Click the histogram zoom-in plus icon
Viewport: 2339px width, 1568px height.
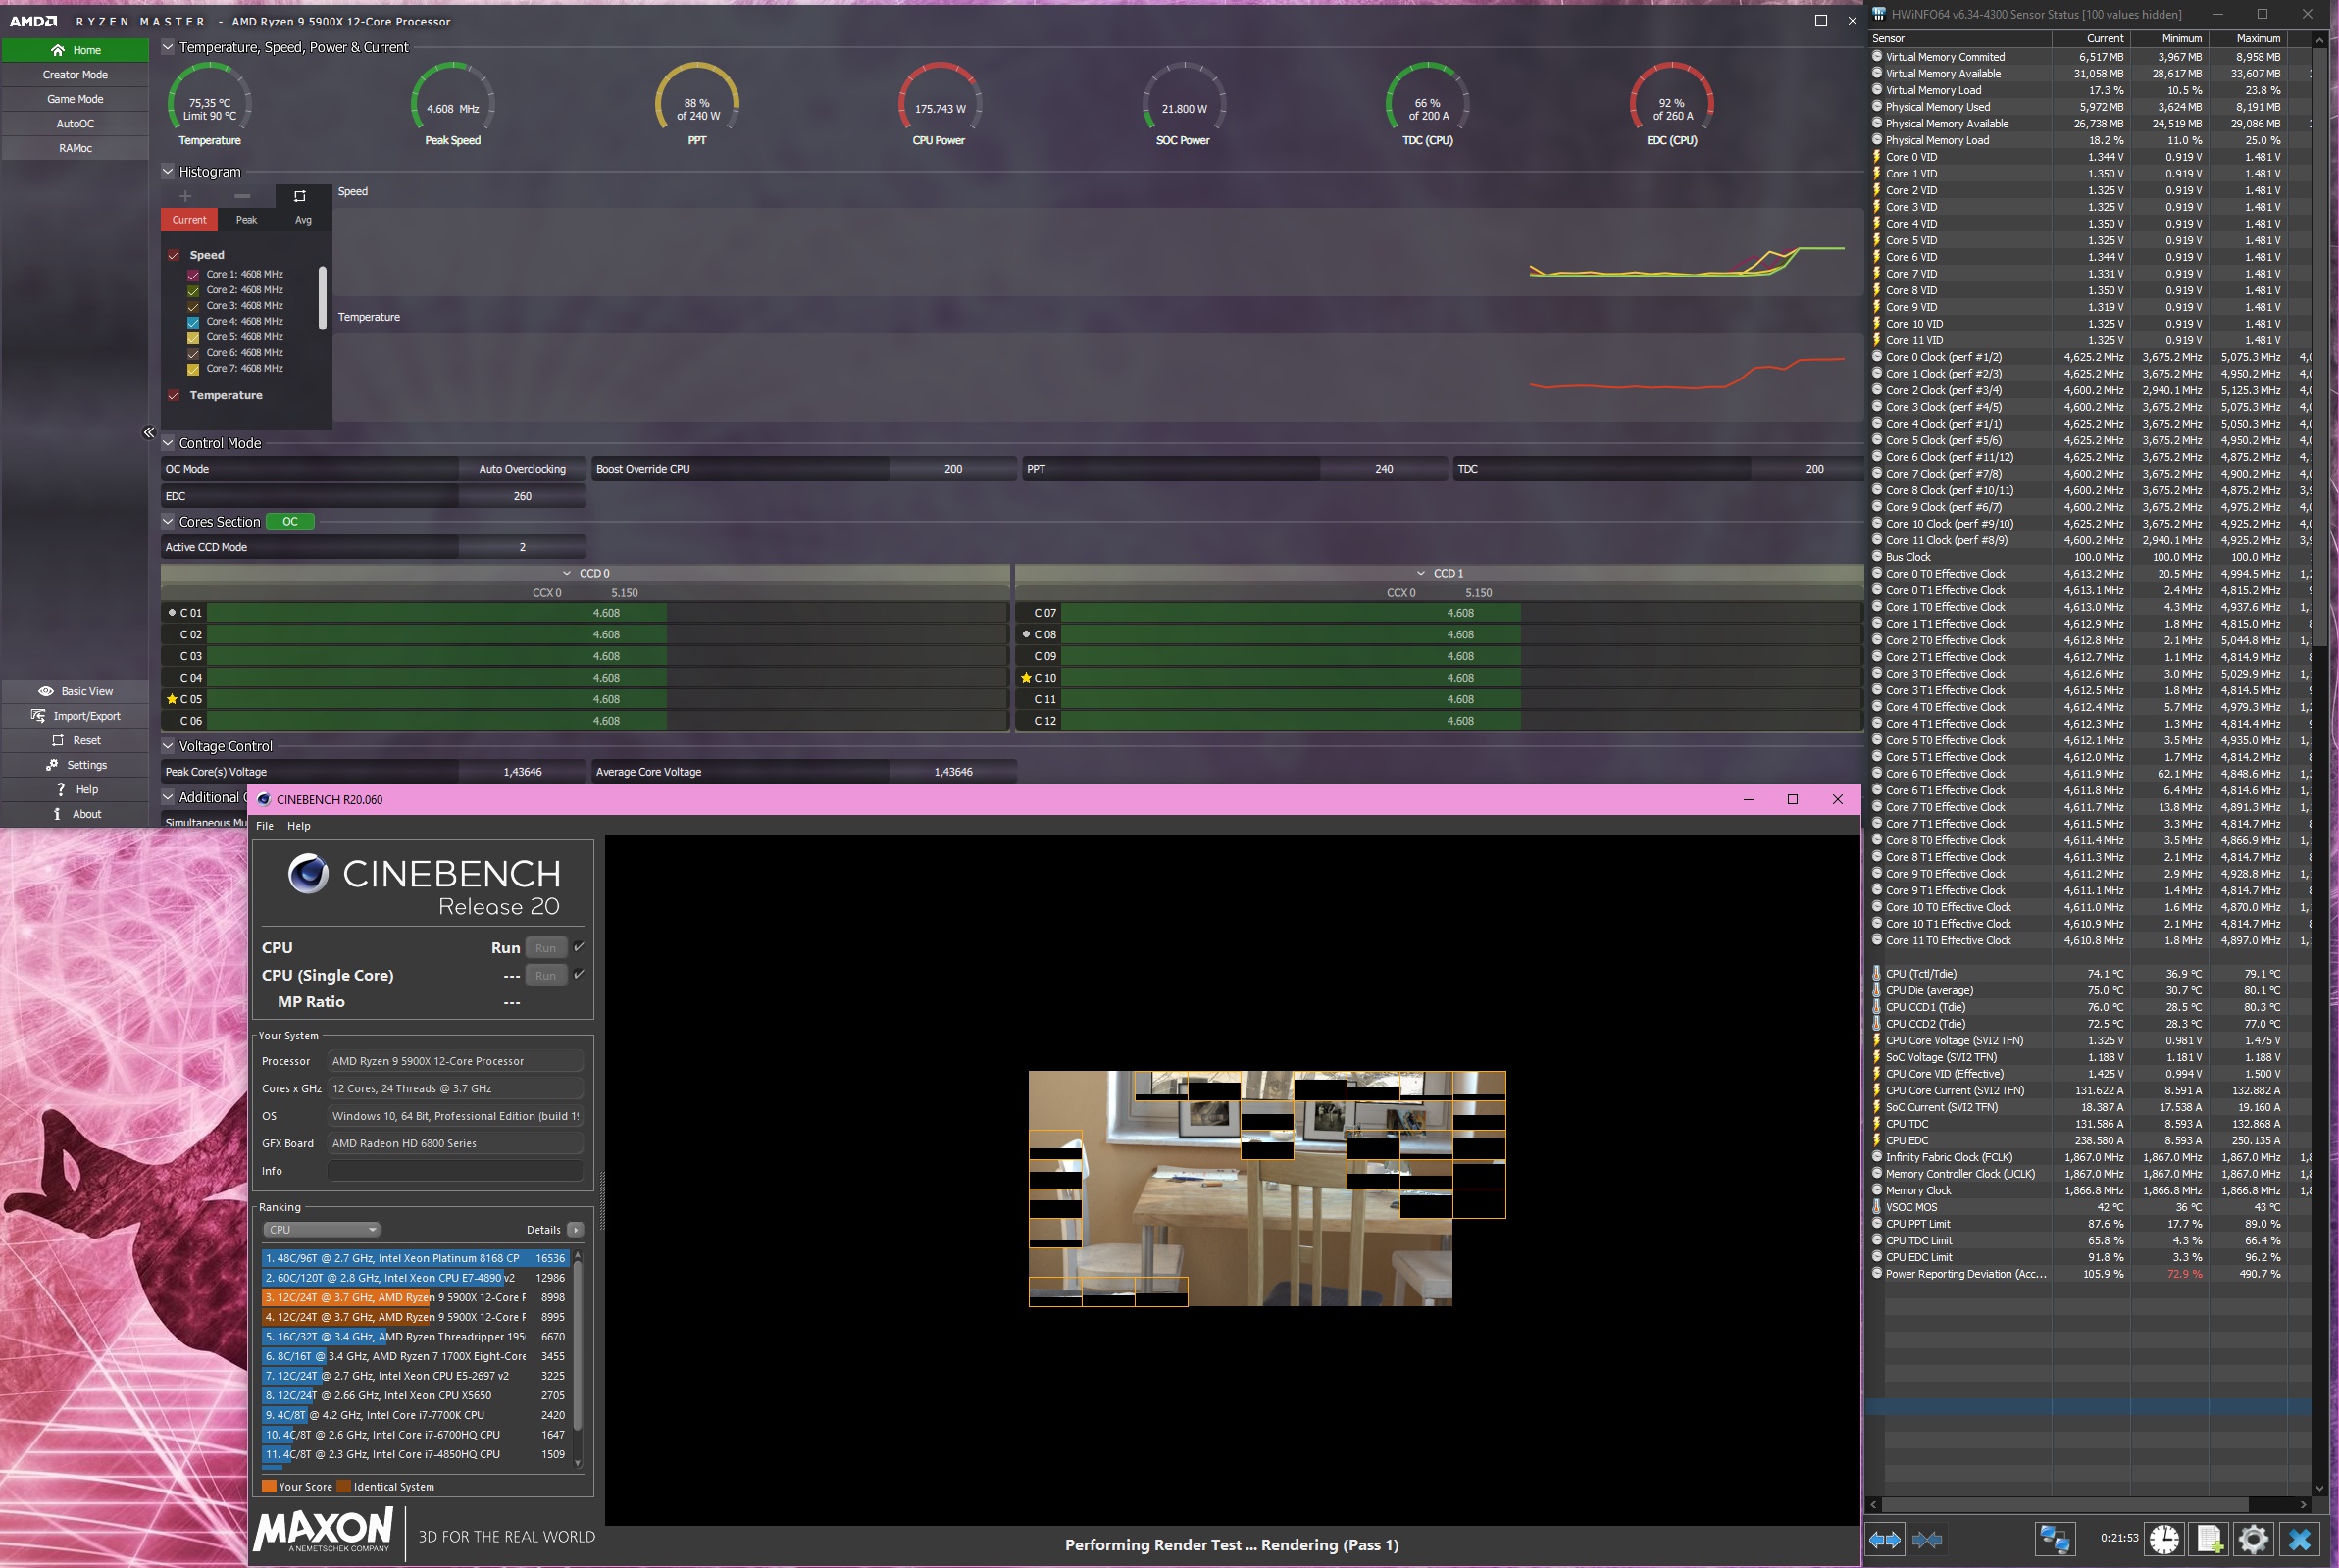(x=185, y=196)
